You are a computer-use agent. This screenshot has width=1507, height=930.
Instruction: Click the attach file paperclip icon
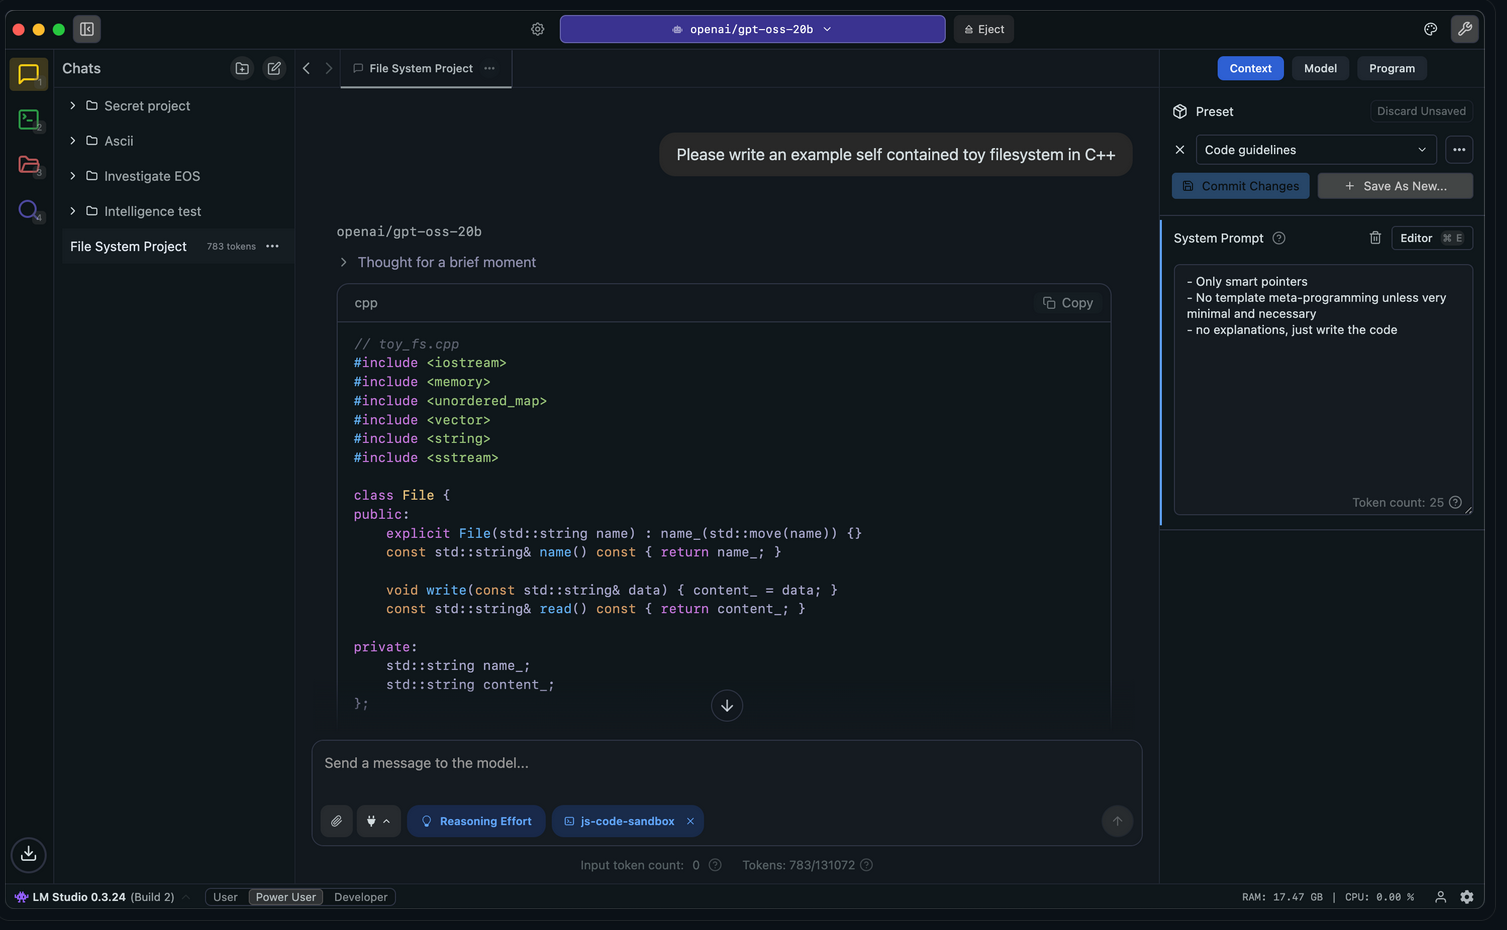tap(337, 821)
